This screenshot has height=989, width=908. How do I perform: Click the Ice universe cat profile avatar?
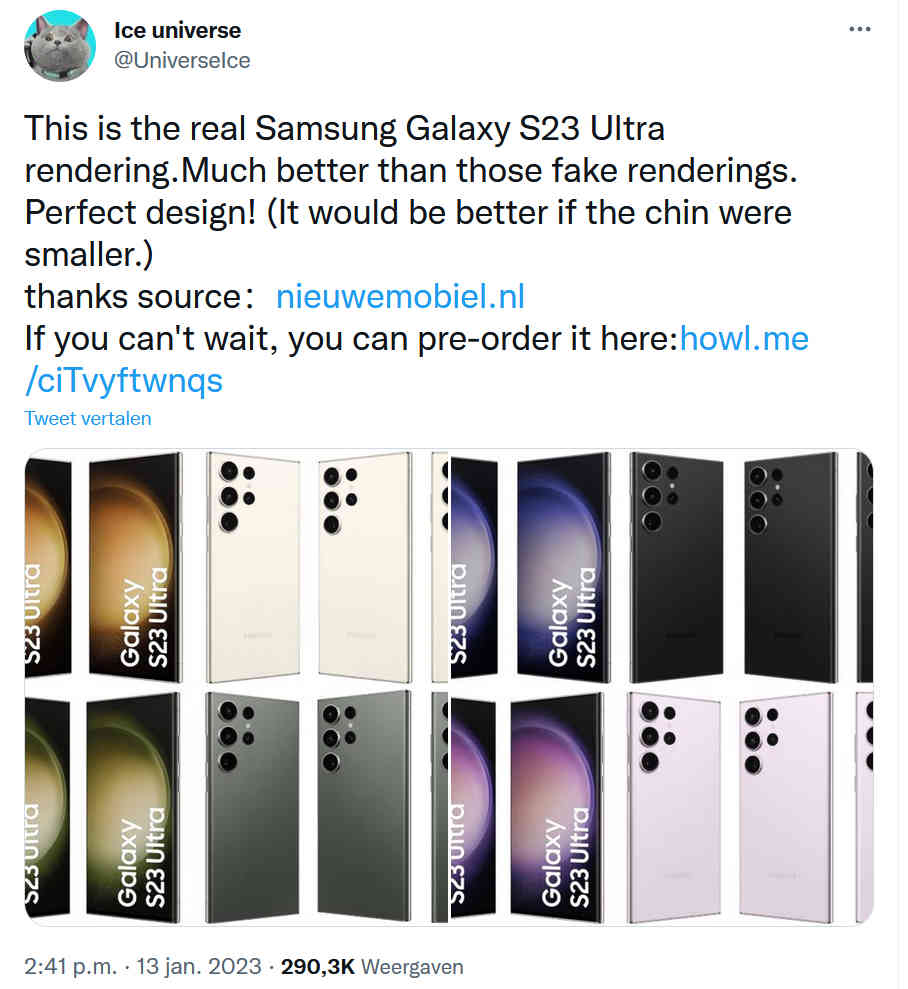[x=60, y=45]
